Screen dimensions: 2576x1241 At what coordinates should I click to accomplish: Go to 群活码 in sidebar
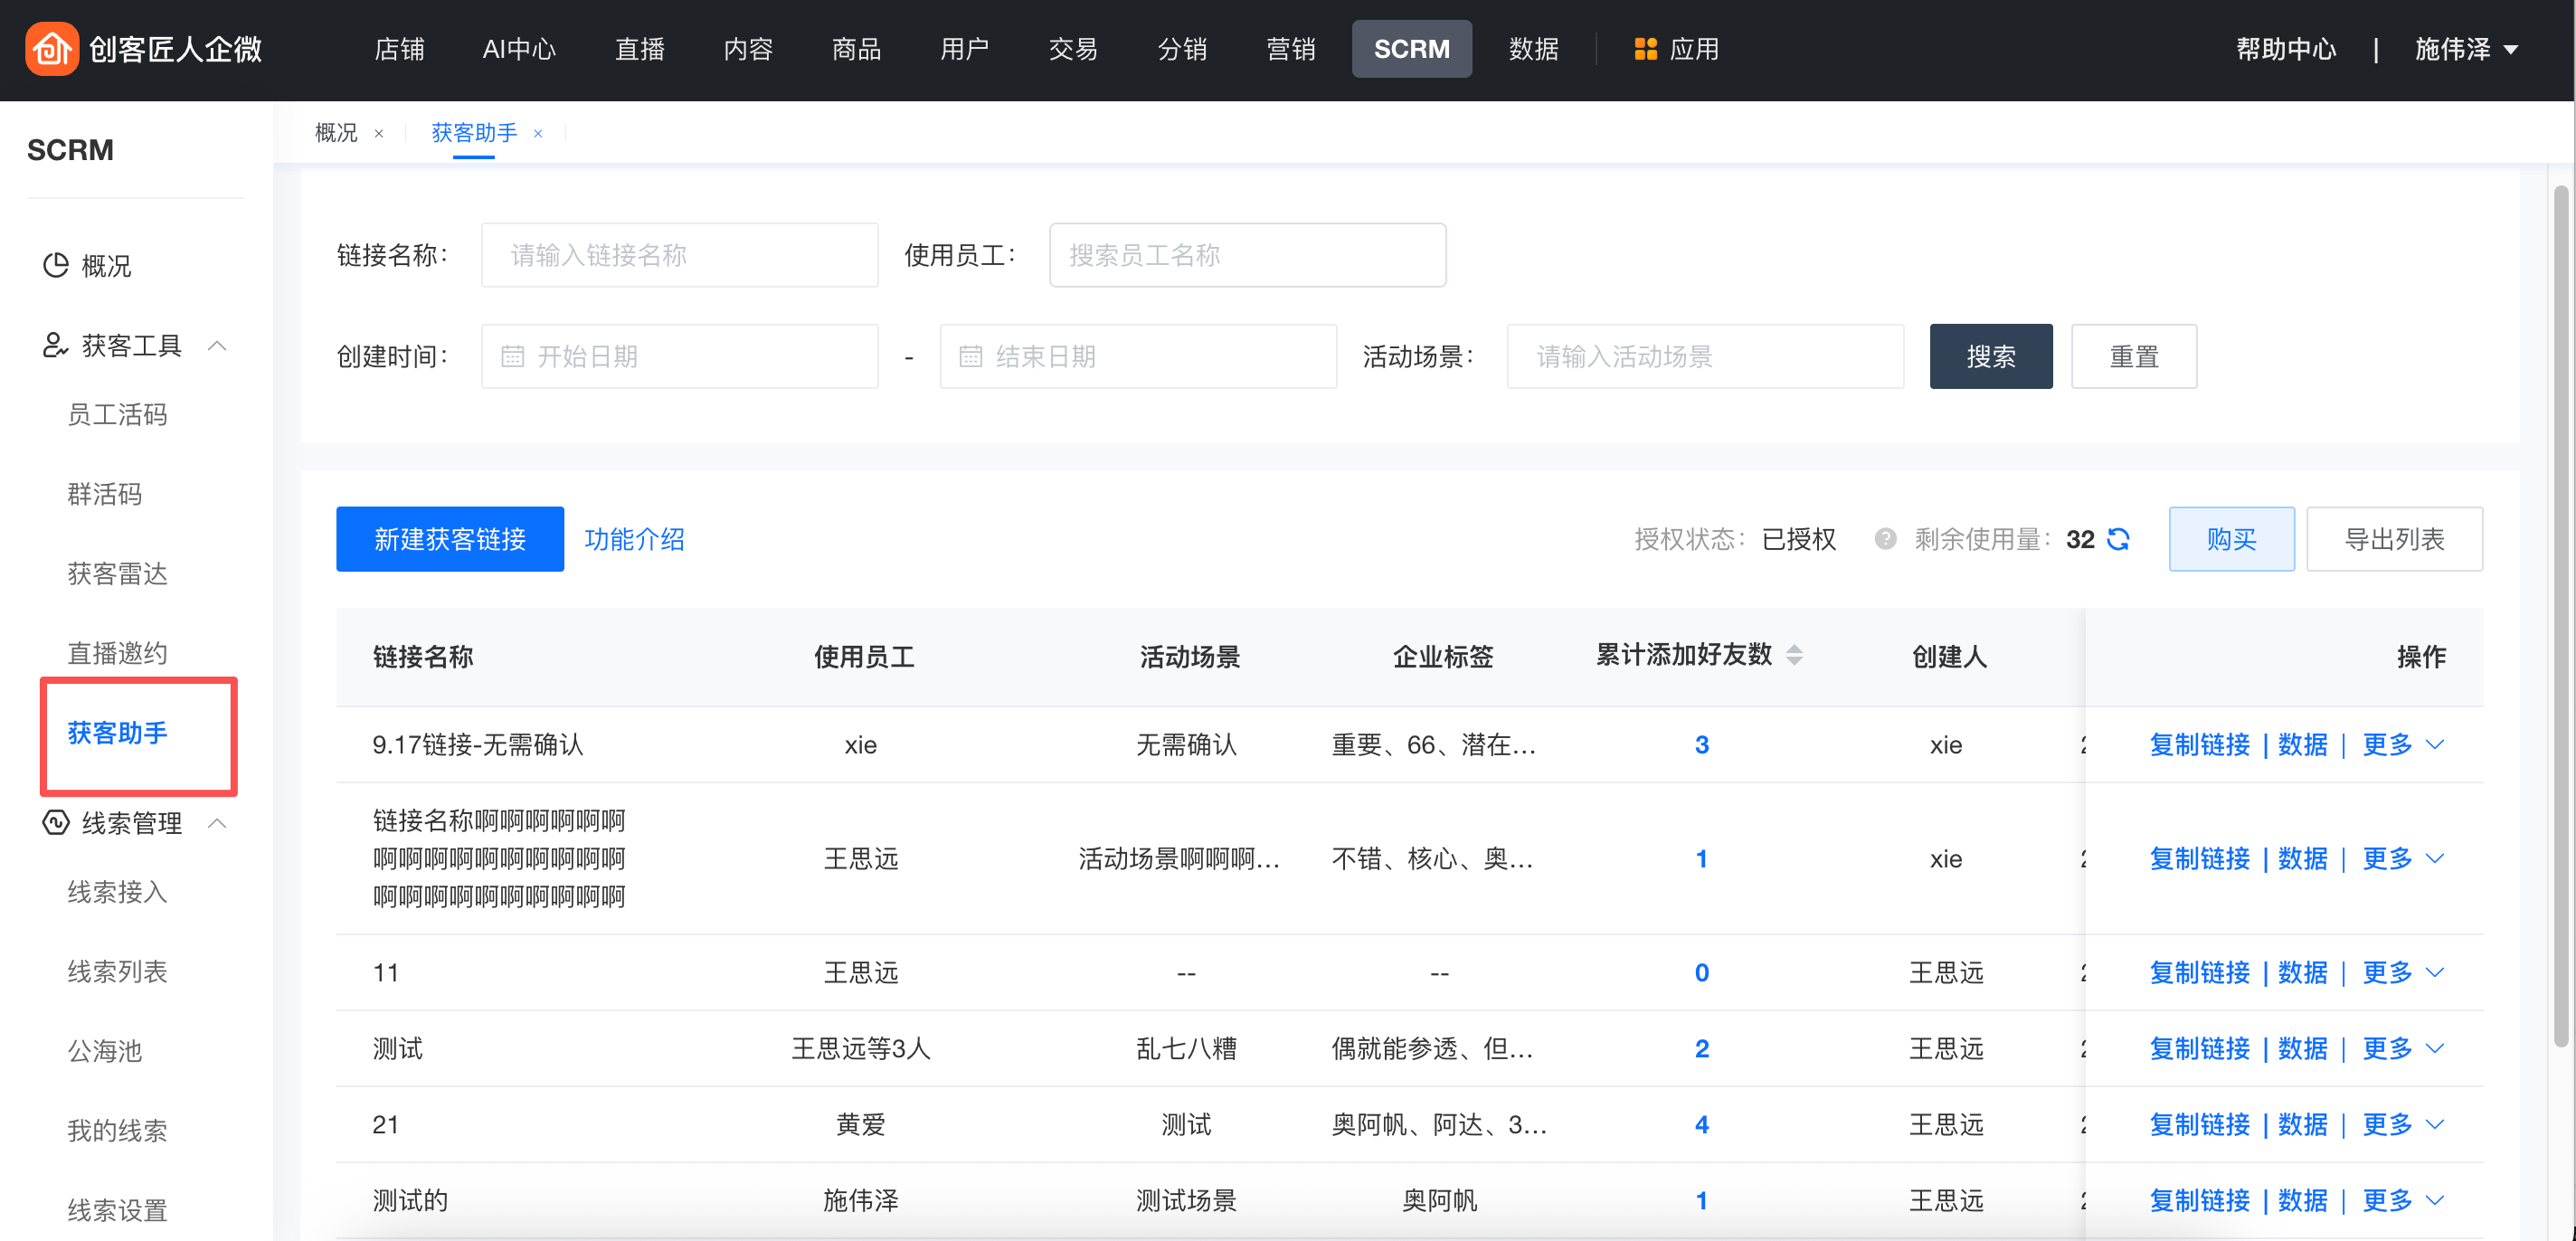(105, 494)
